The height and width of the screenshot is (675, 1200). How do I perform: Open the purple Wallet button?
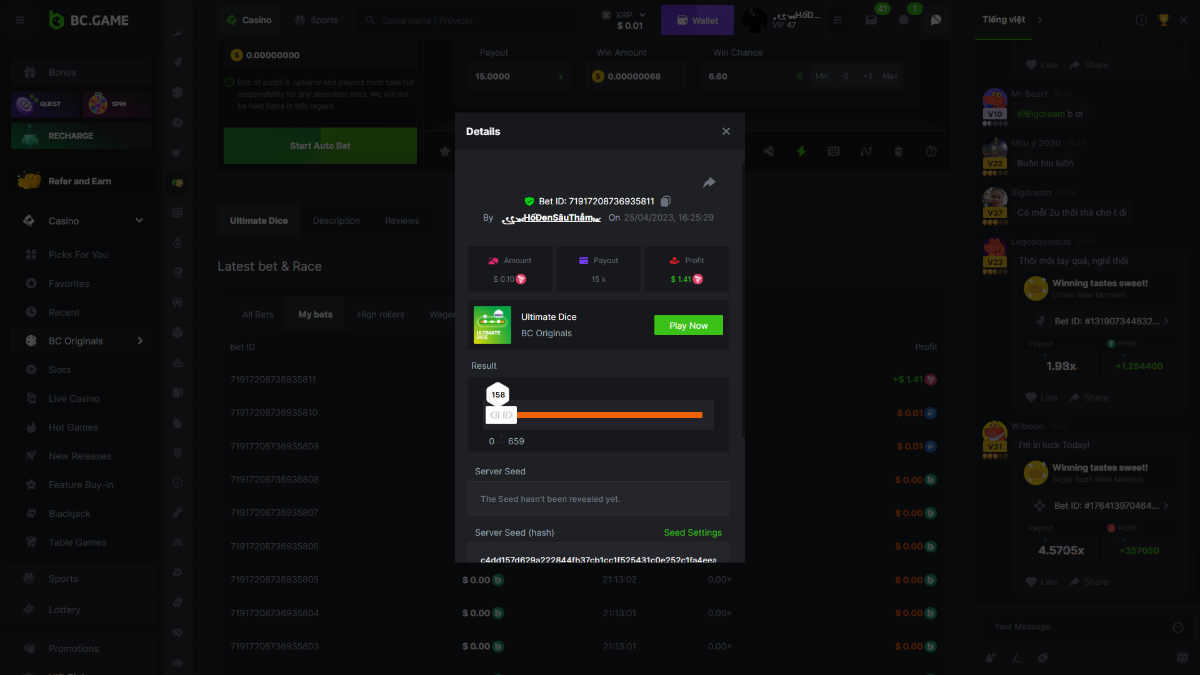[x=696, y=20]
